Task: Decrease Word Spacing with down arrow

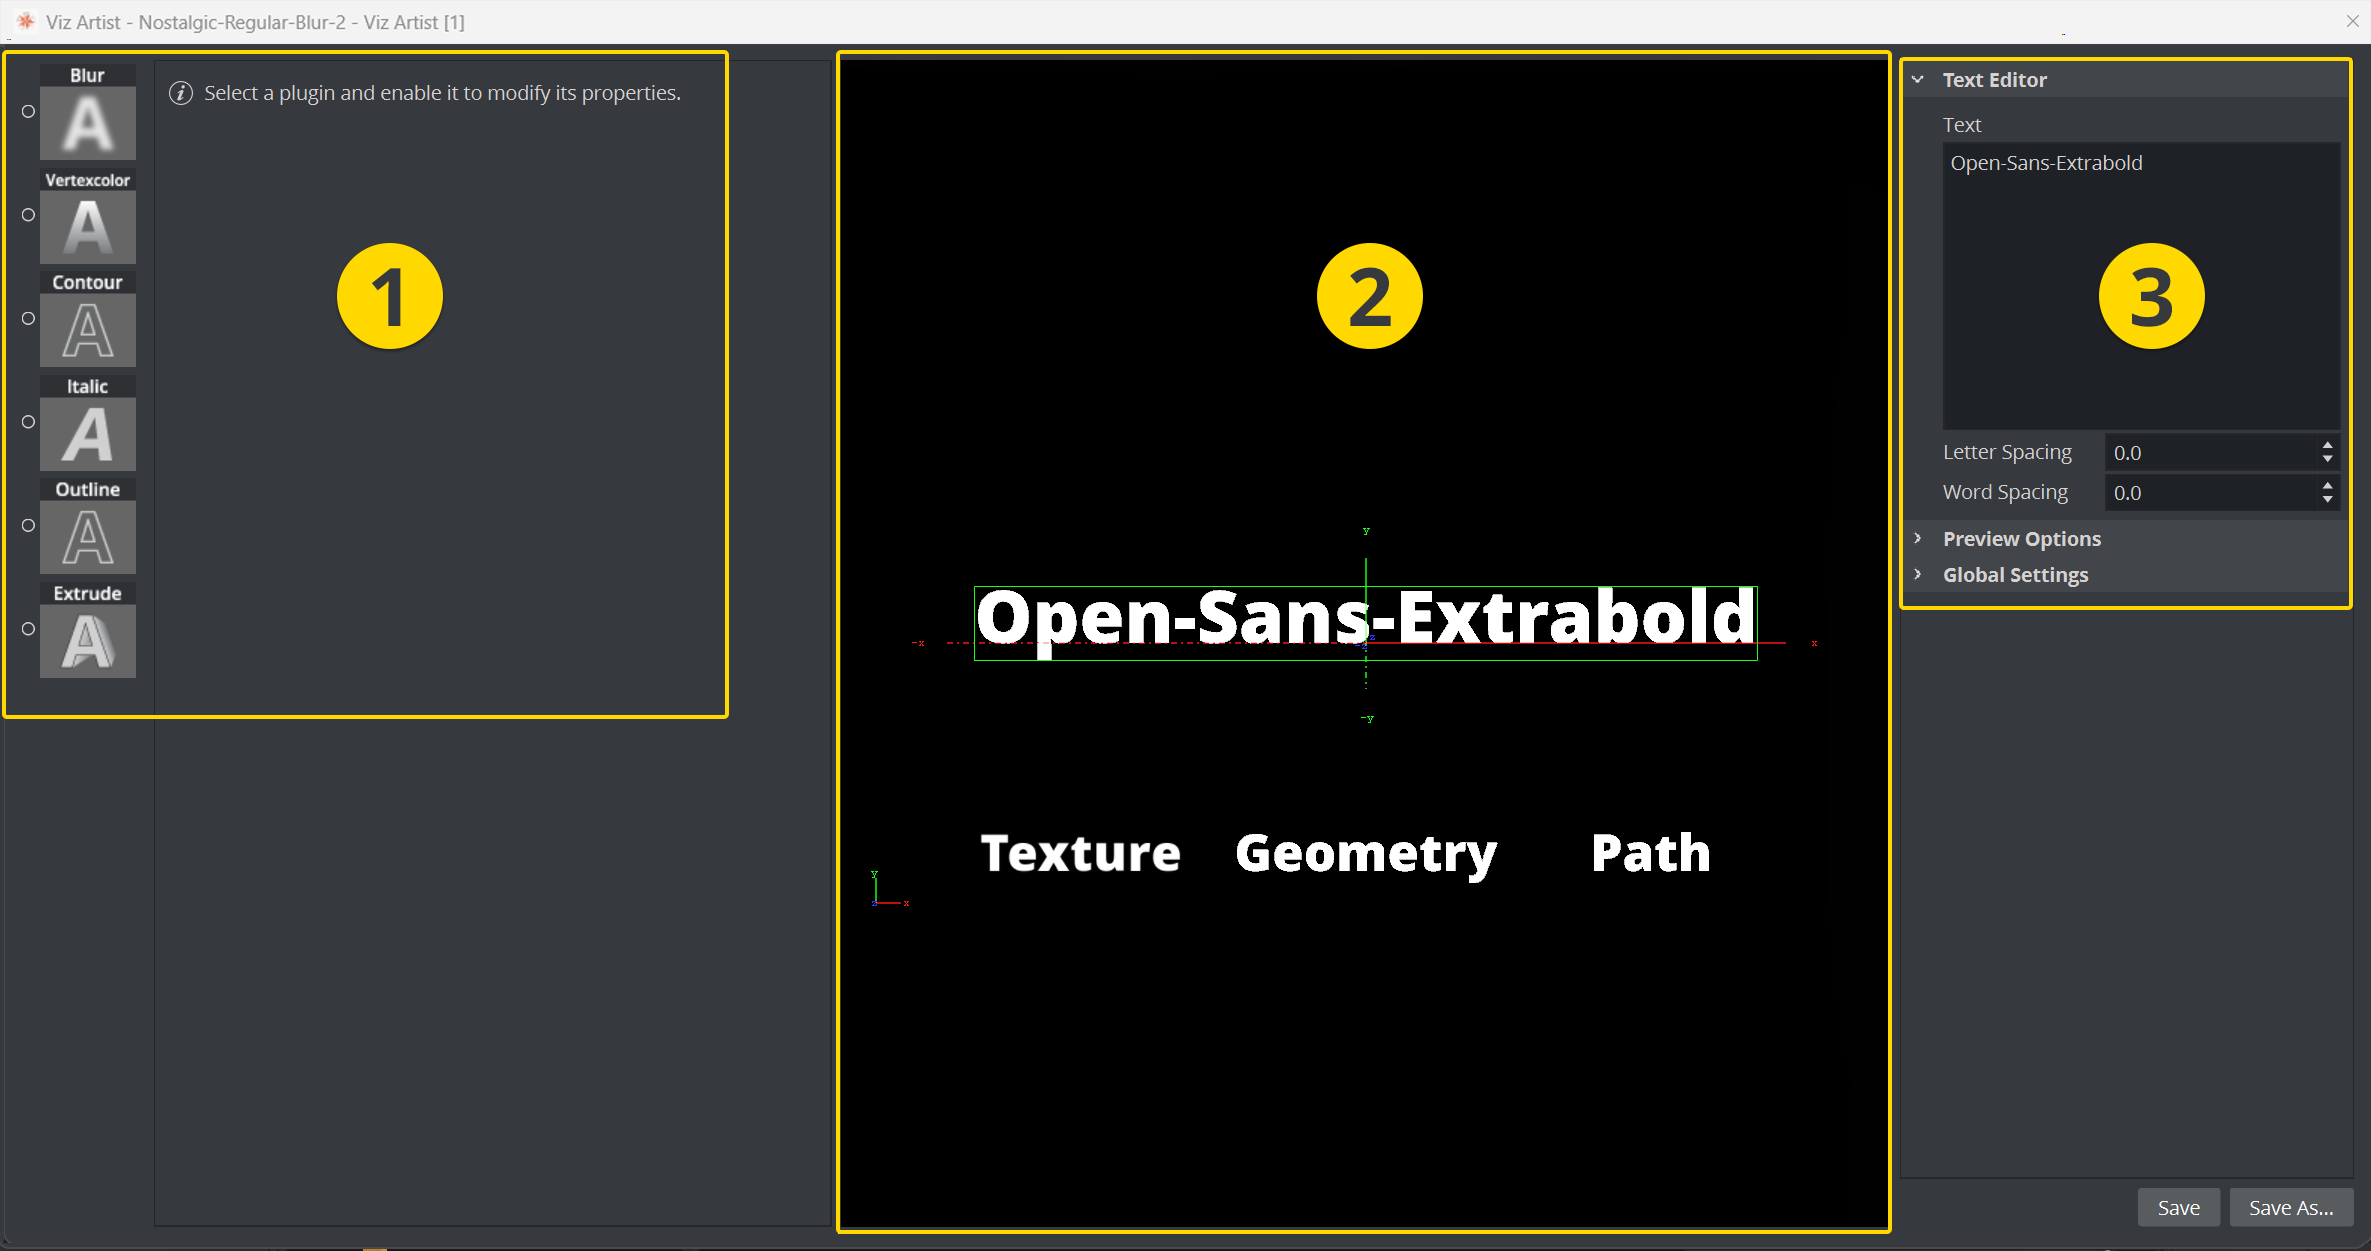Action: tap(2328, 499)
